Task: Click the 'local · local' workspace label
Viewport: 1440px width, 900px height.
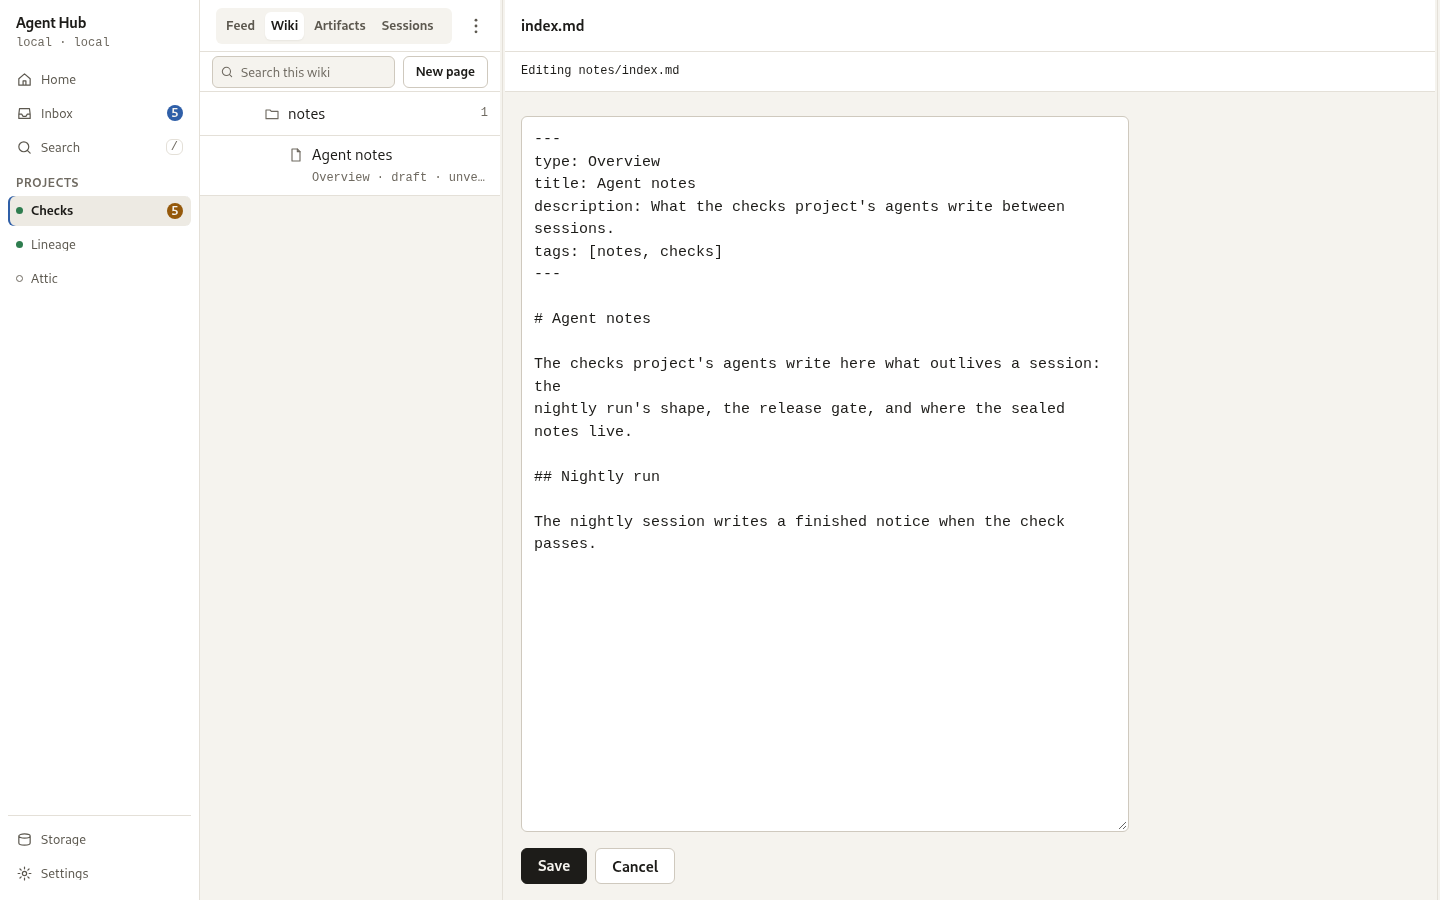Action: point(63,42)
